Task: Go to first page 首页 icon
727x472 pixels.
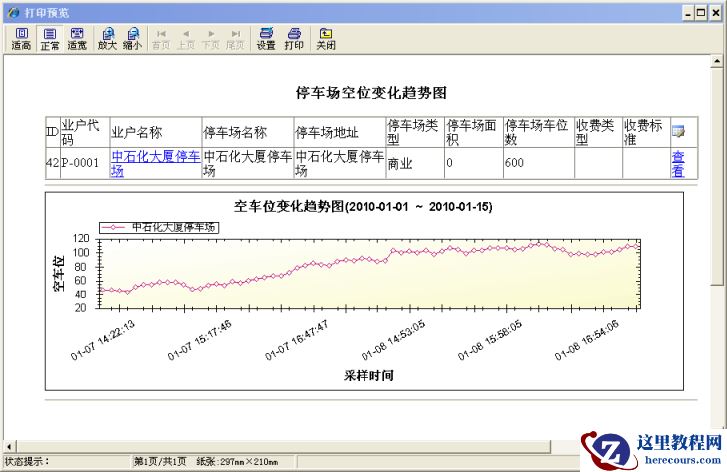Action: pyautogui.click(x=161, y=39)
